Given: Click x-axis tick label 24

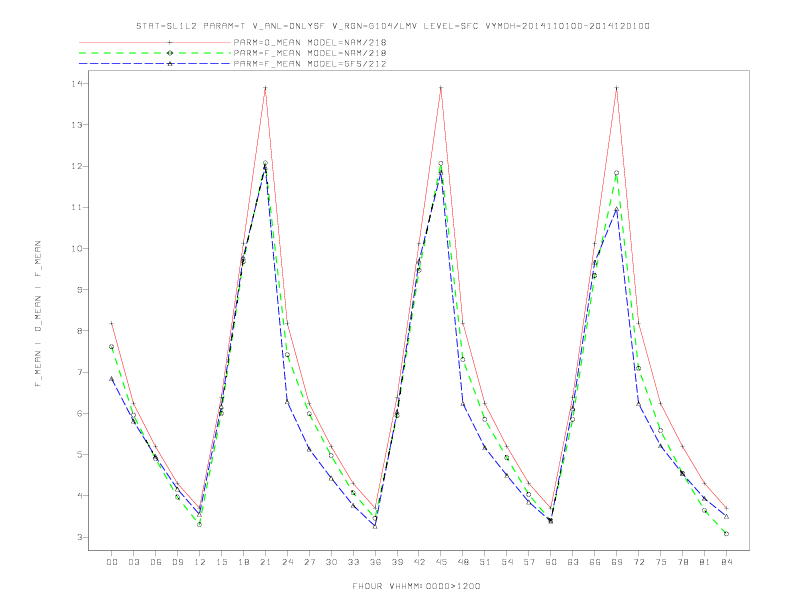Looking at the screenshot, I should click(287, 562).
